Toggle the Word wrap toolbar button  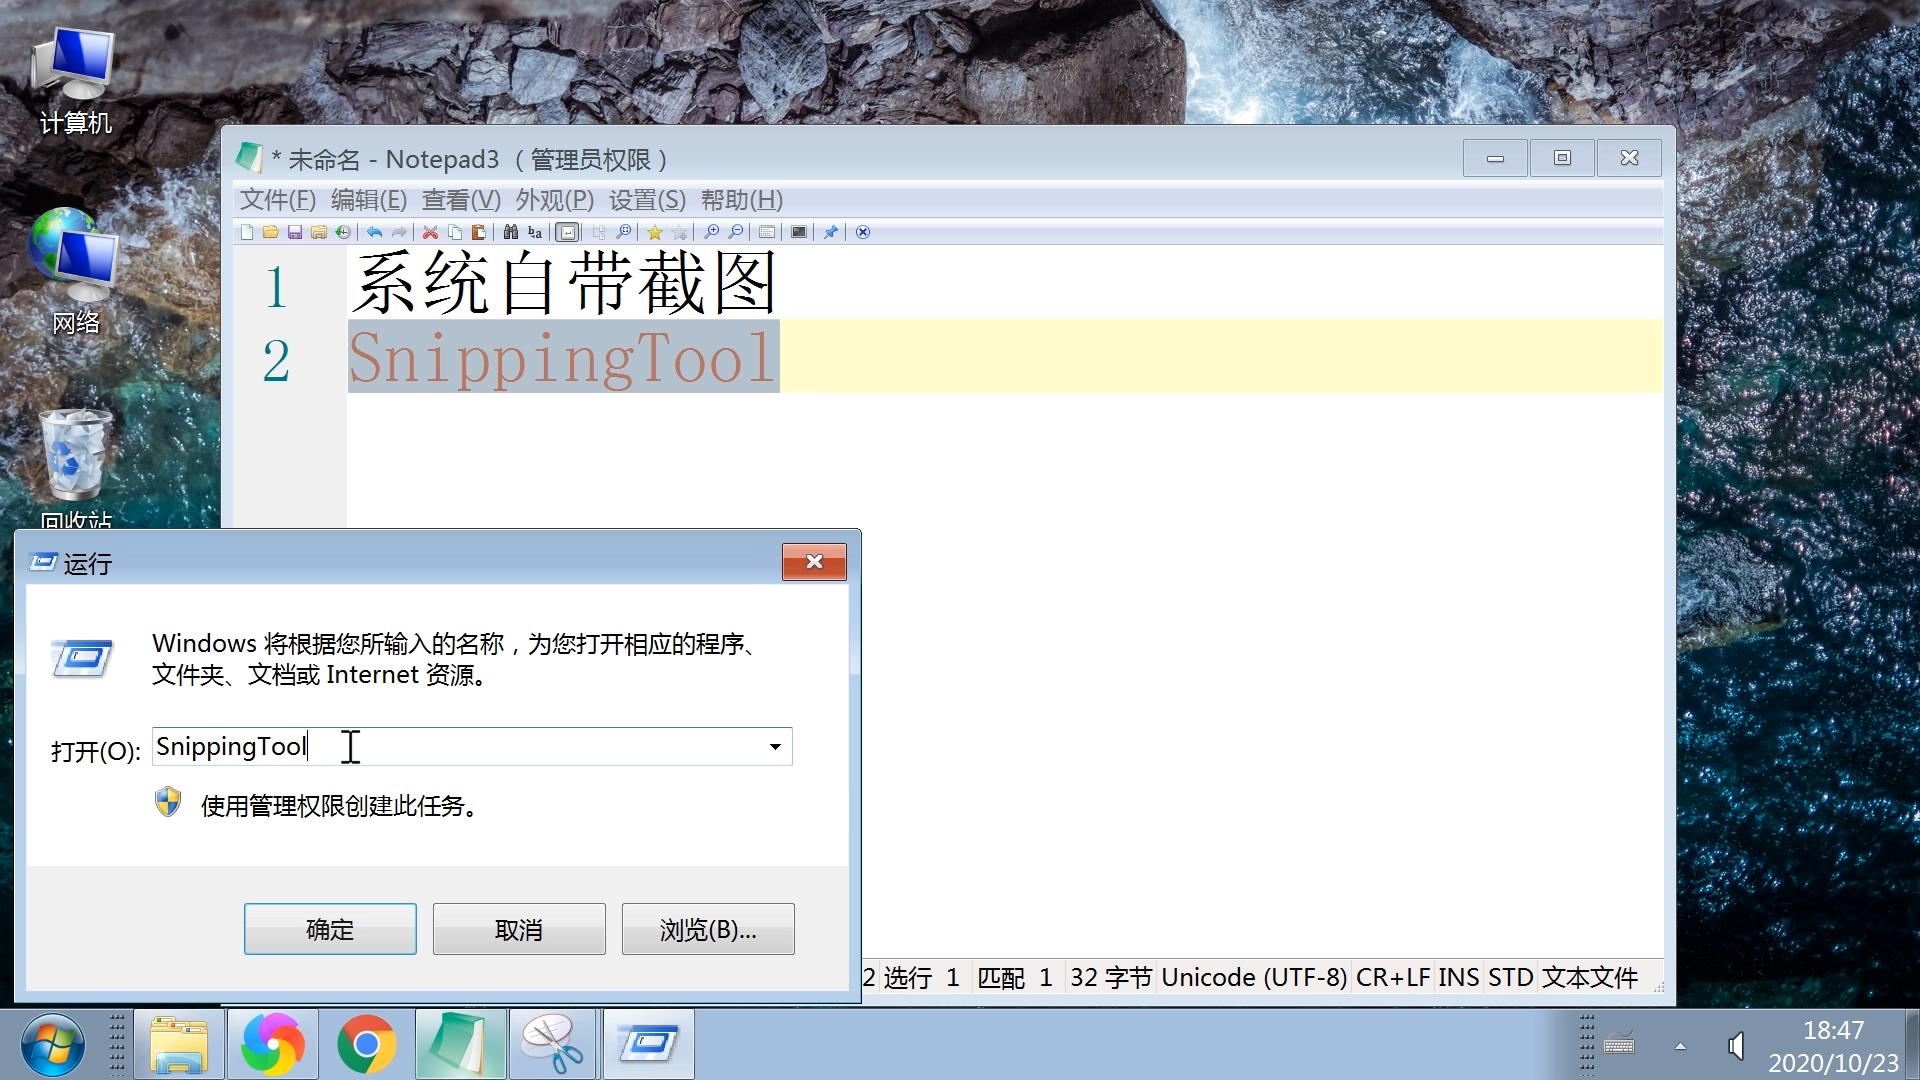567,232
